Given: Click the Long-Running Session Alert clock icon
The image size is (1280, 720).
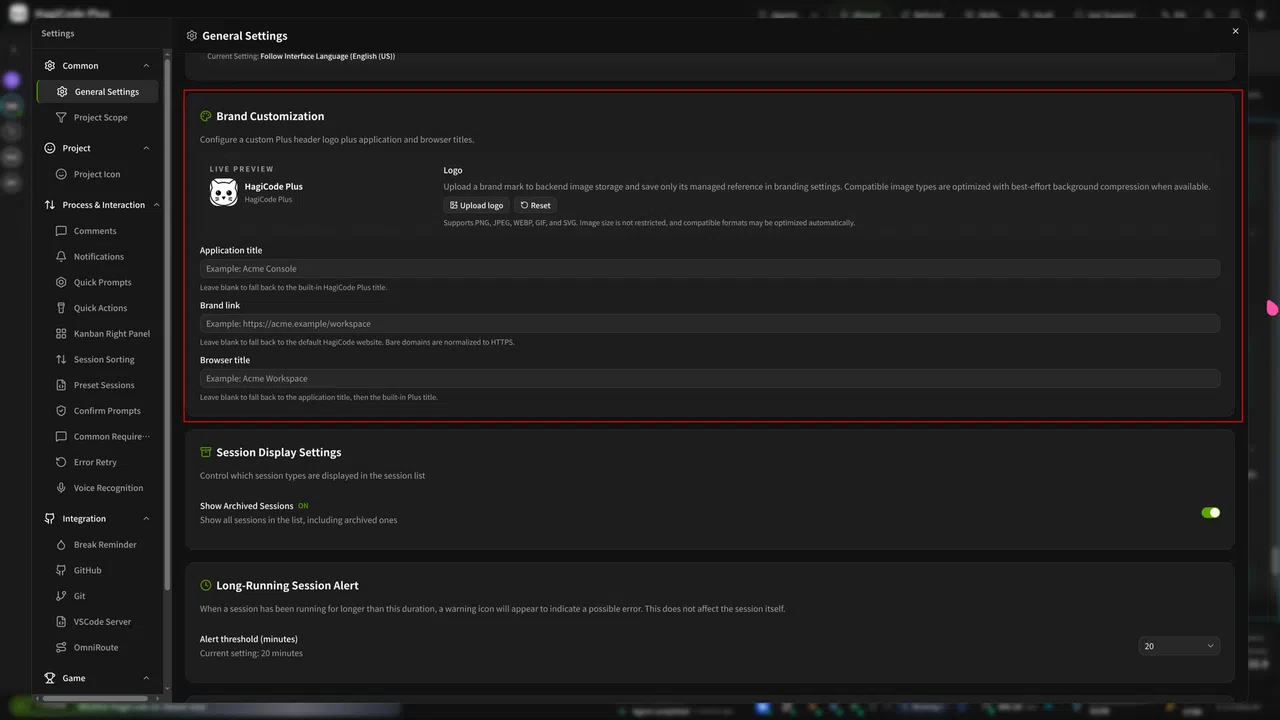Looking at the screenshot, I should click(x=206, y=585).
